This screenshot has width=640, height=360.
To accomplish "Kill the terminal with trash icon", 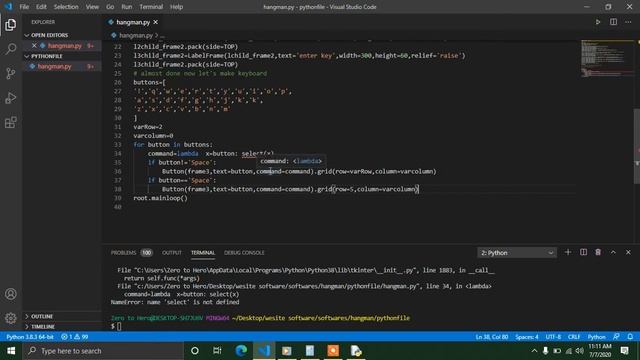I will (598, 252).
